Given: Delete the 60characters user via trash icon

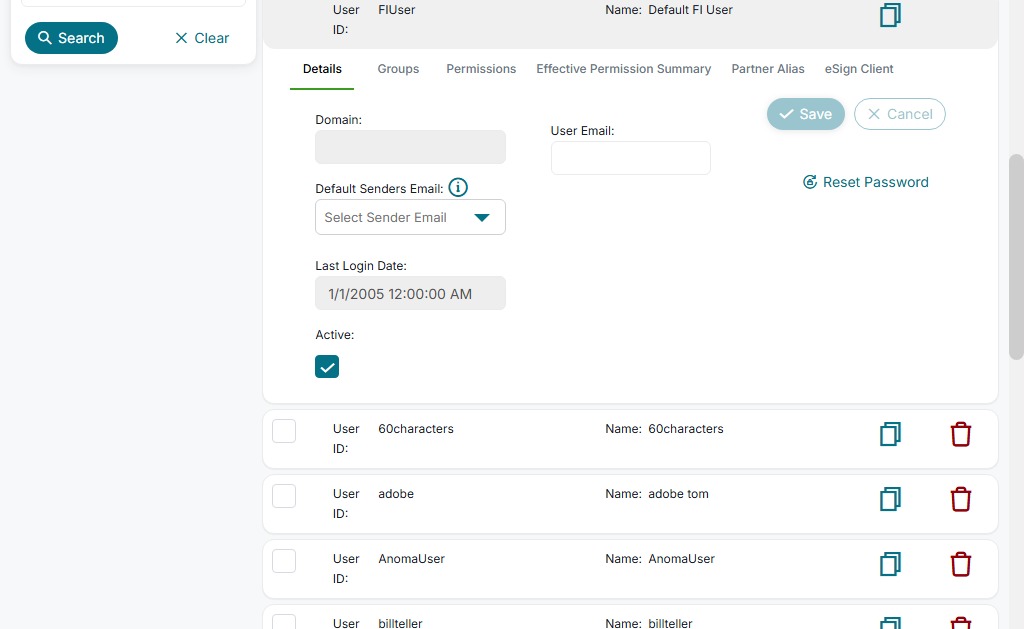Looking at the screenshot, I should pyautogui.click(x=960, y=434).
